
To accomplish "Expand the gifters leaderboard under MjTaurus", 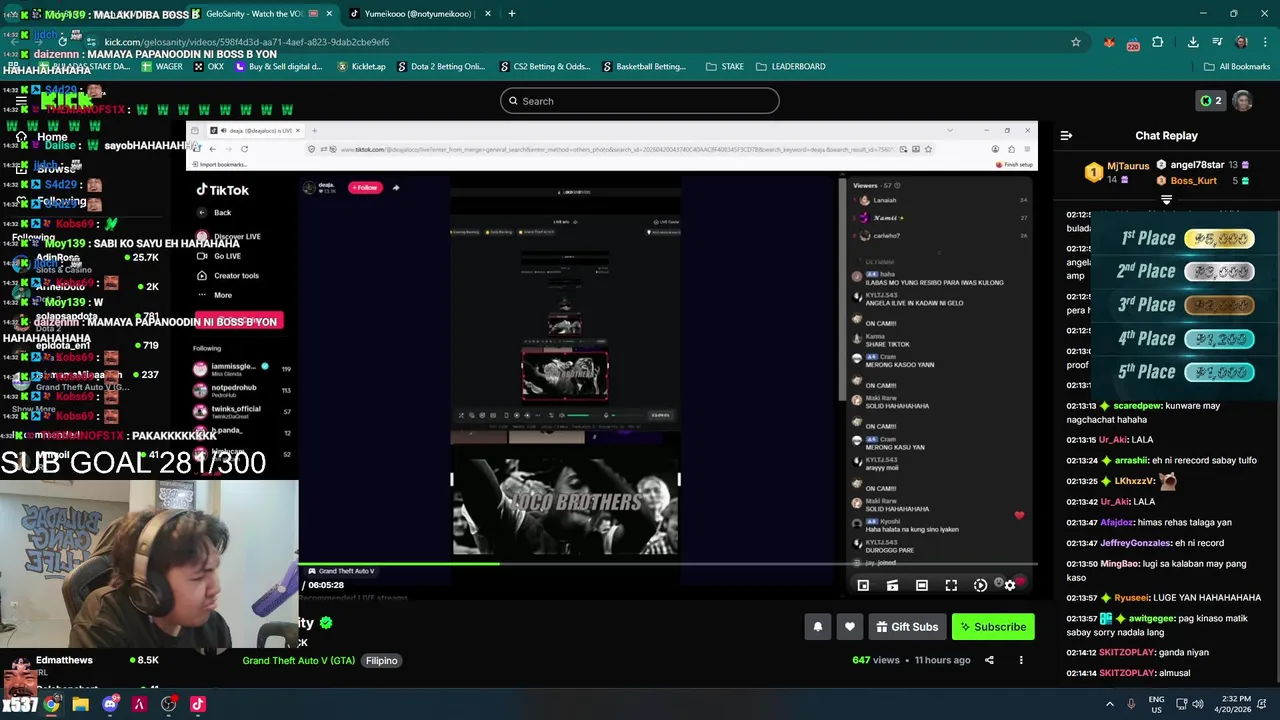I will (x=1166, y=200).
